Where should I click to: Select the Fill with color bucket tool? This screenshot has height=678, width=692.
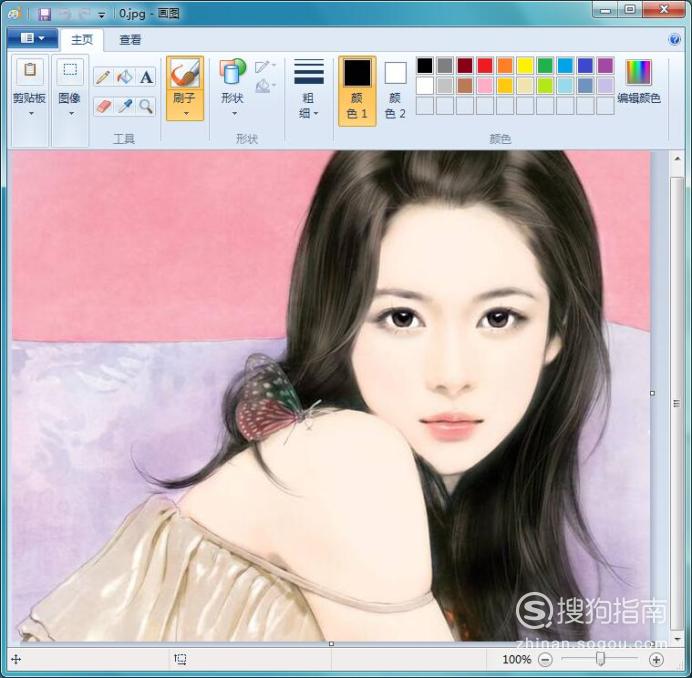[125, 77]
